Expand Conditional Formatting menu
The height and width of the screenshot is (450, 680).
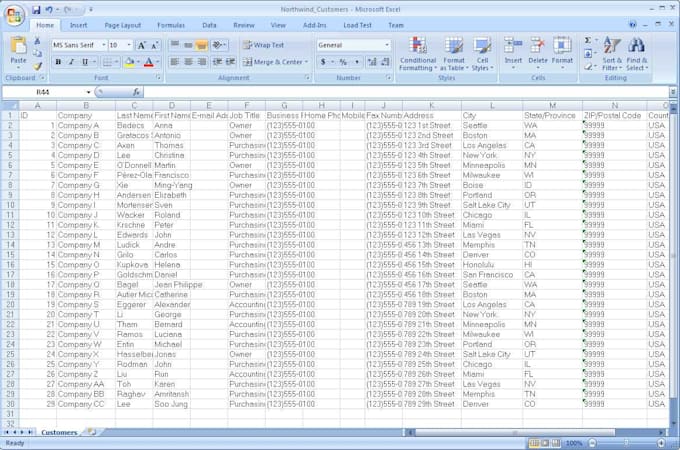click(418, 54)
